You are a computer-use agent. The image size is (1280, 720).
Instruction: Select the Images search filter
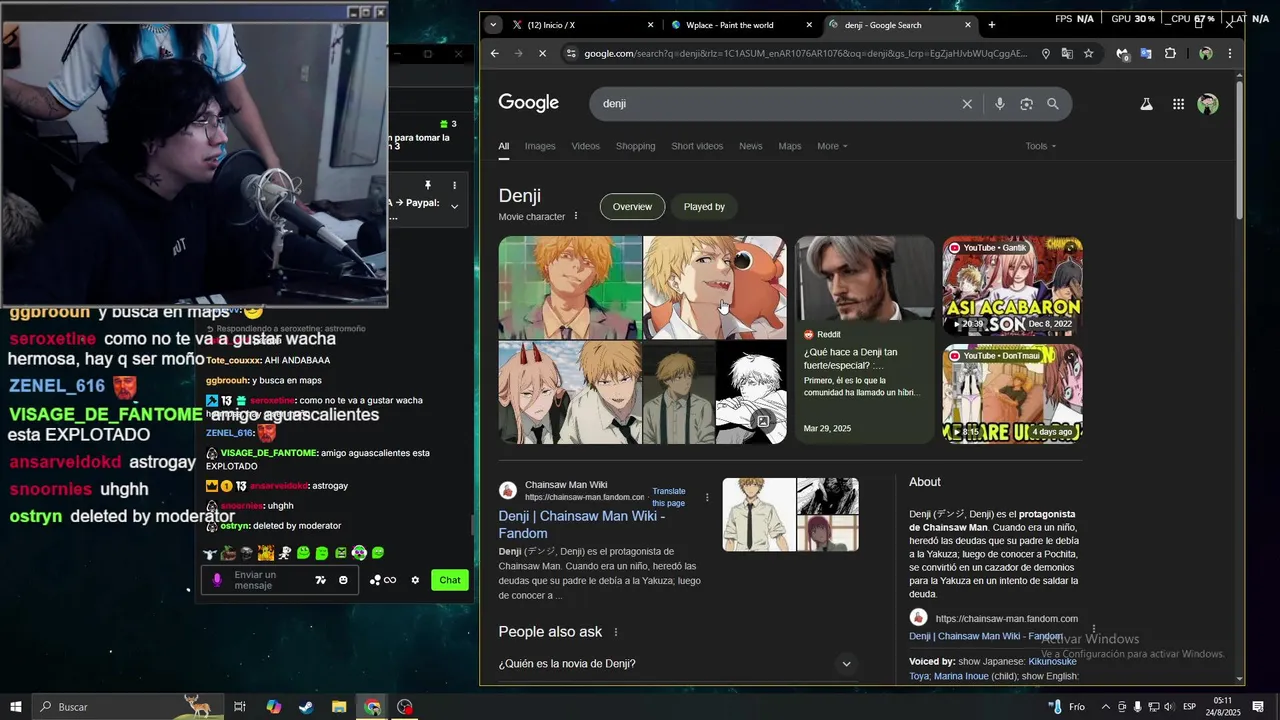(540, 146)
